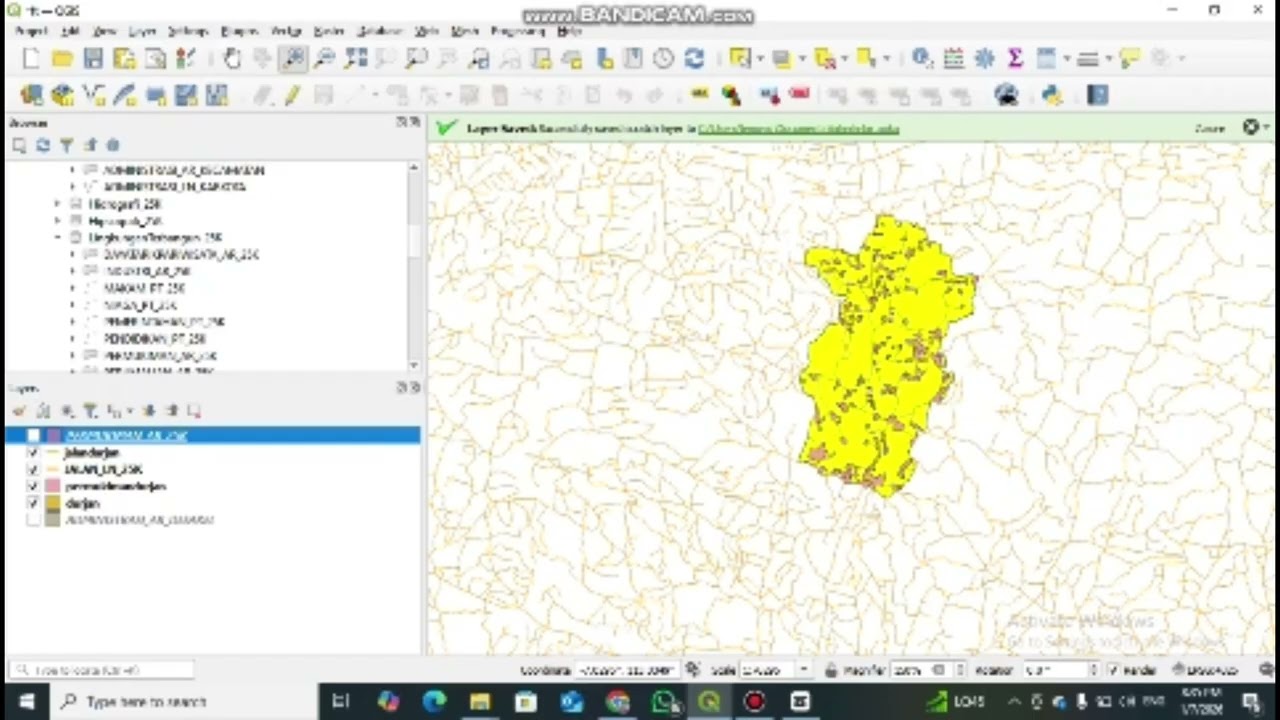Activate the Zoom In magnifier tool

294,59
